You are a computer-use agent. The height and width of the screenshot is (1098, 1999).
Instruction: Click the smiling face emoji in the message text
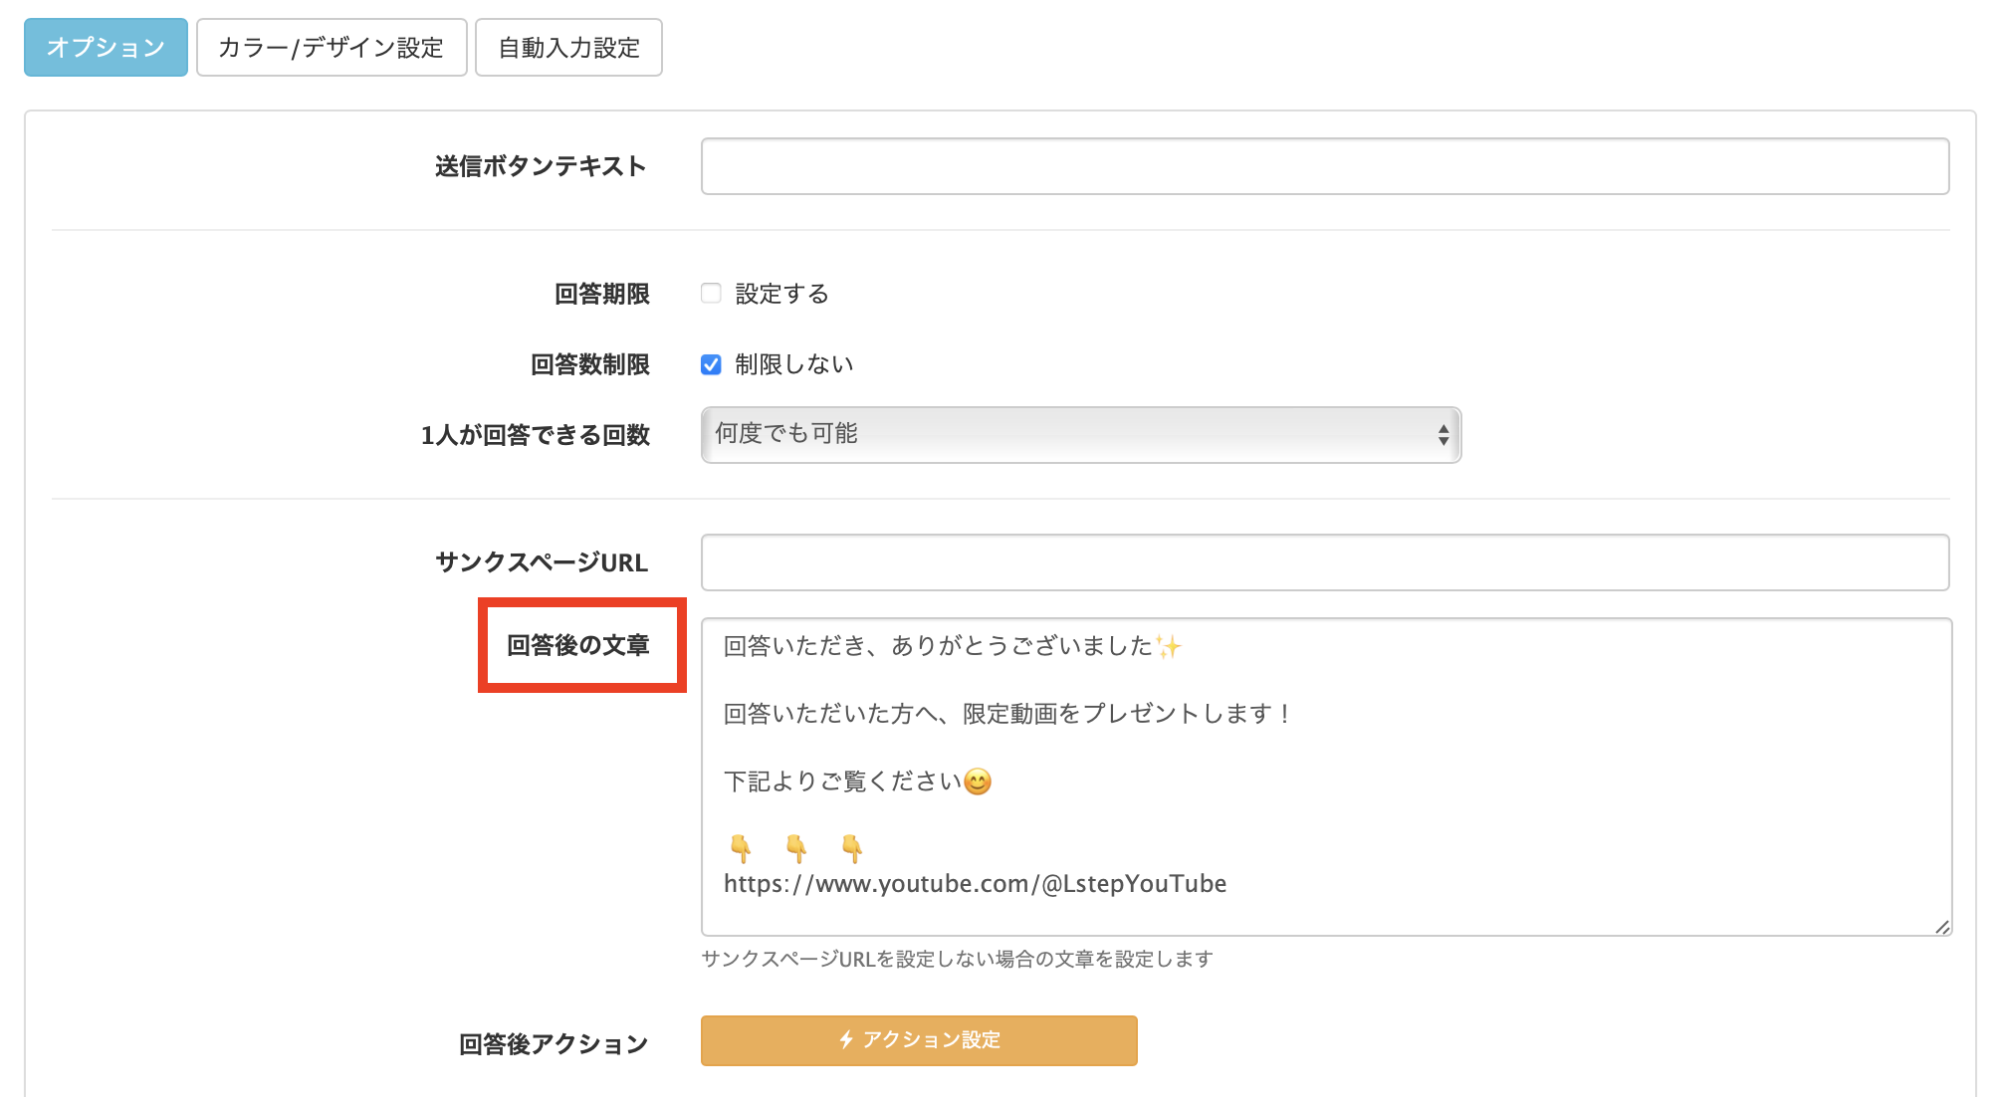978,781
